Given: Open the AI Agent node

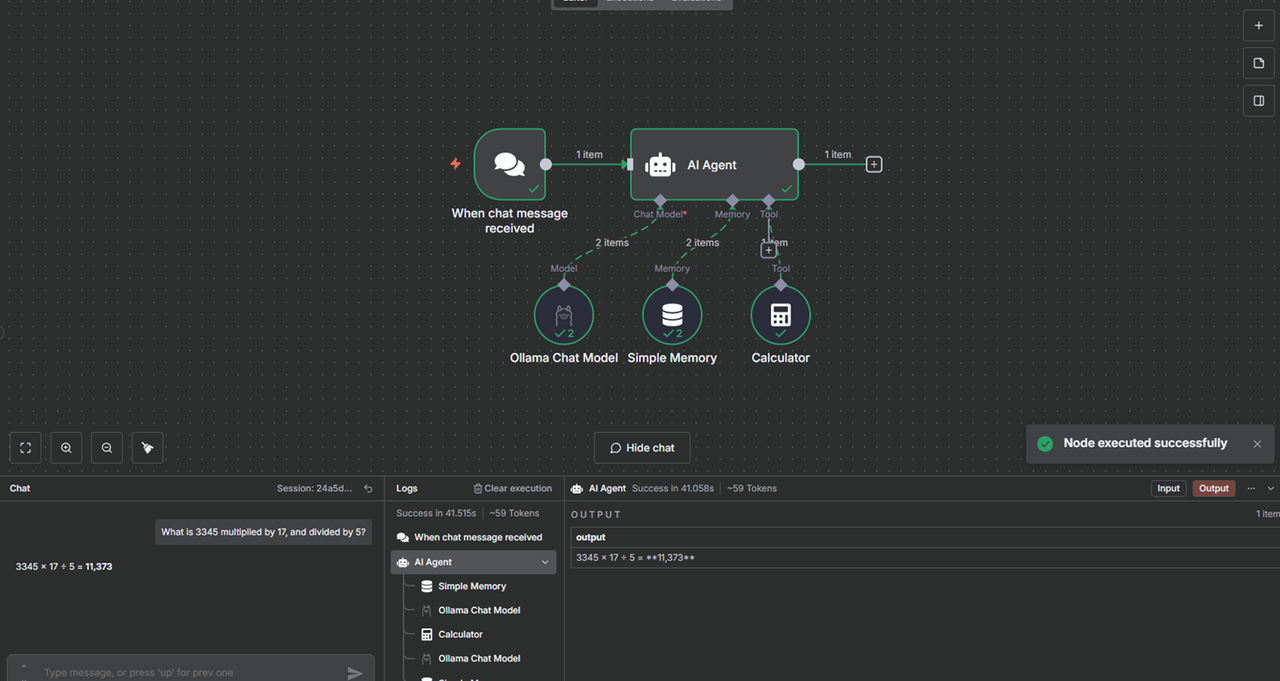Looking at the screenshot, I should (714, 163).
